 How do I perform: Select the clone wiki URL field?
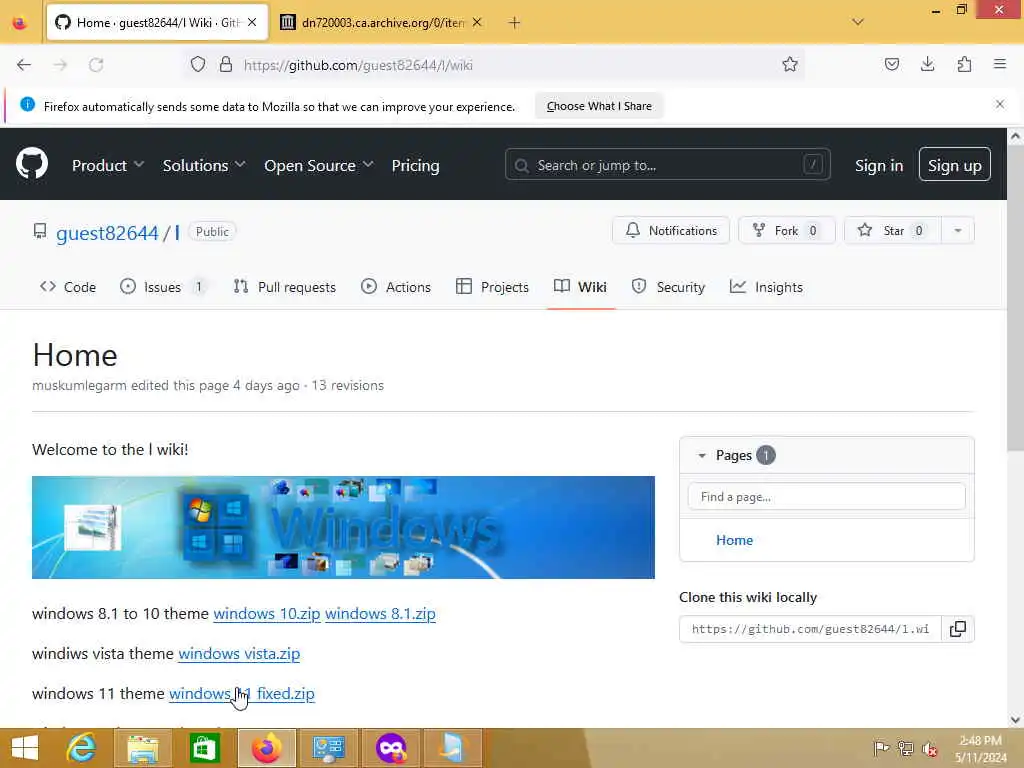coord(810,630)
